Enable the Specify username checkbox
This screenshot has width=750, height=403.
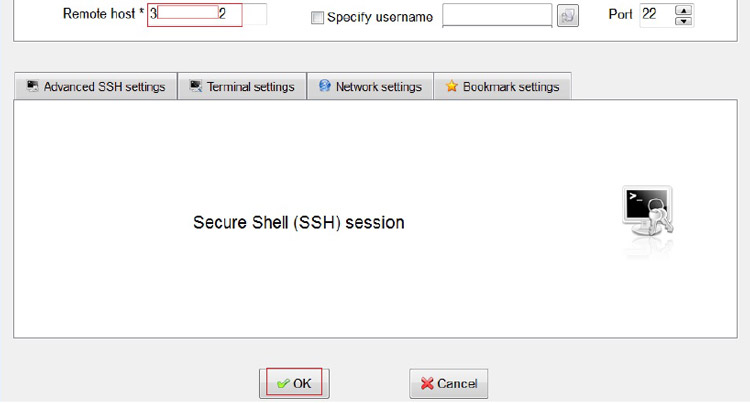[317, 18]
